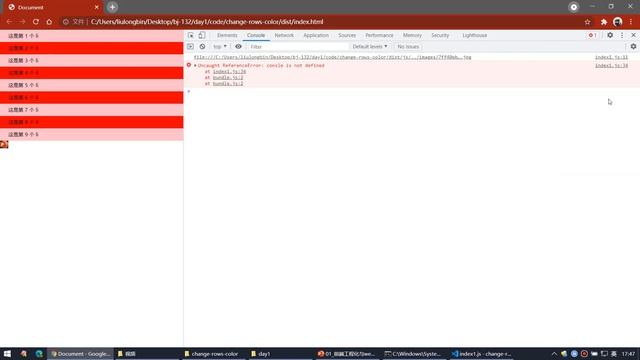The image size is (640, 360).
Task: Click list row number 5
Action: click(x=91, y=85)
